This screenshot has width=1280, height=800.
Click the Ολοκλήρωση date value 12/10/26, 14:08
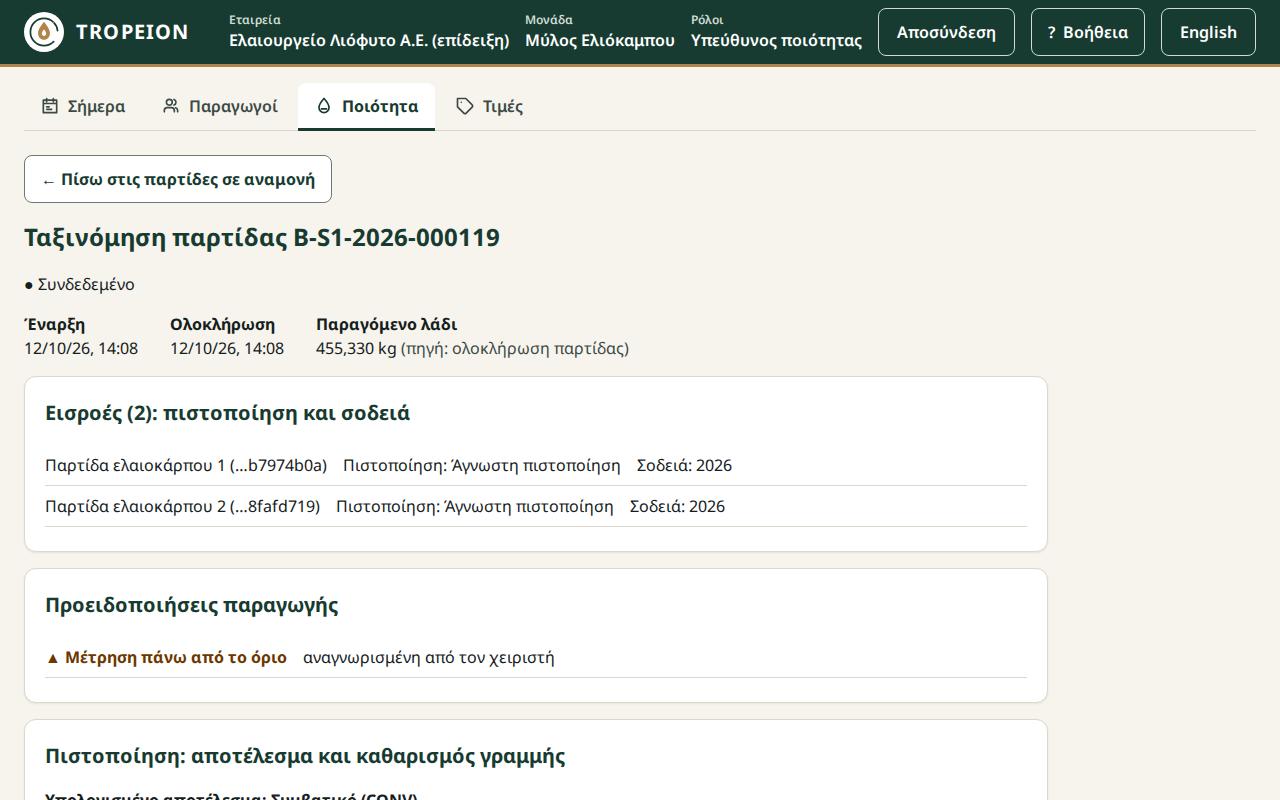click(227, 349)
